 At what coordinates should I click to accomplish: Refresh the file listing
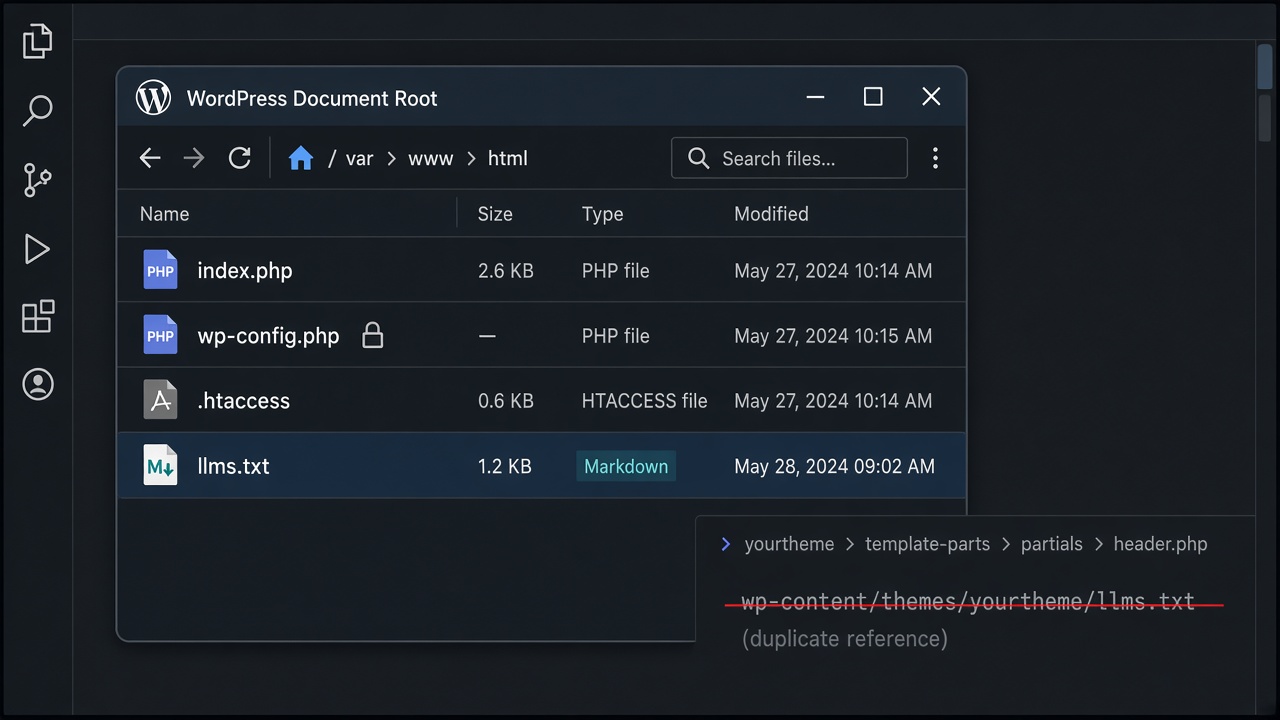coord(239,158)
